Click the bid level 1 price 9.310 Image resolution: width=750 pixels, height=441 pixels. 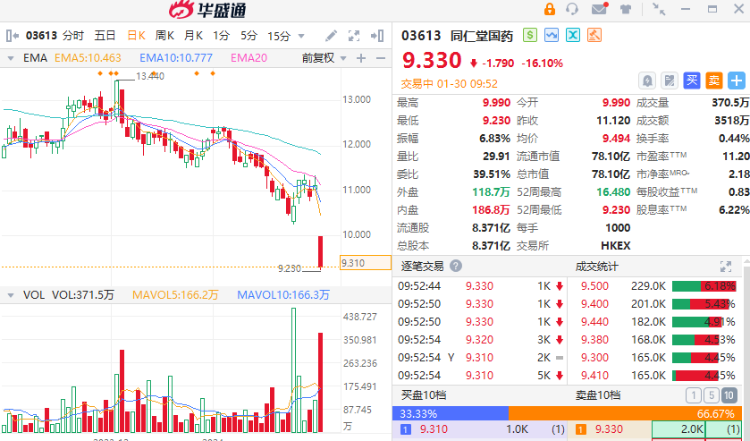434,429
